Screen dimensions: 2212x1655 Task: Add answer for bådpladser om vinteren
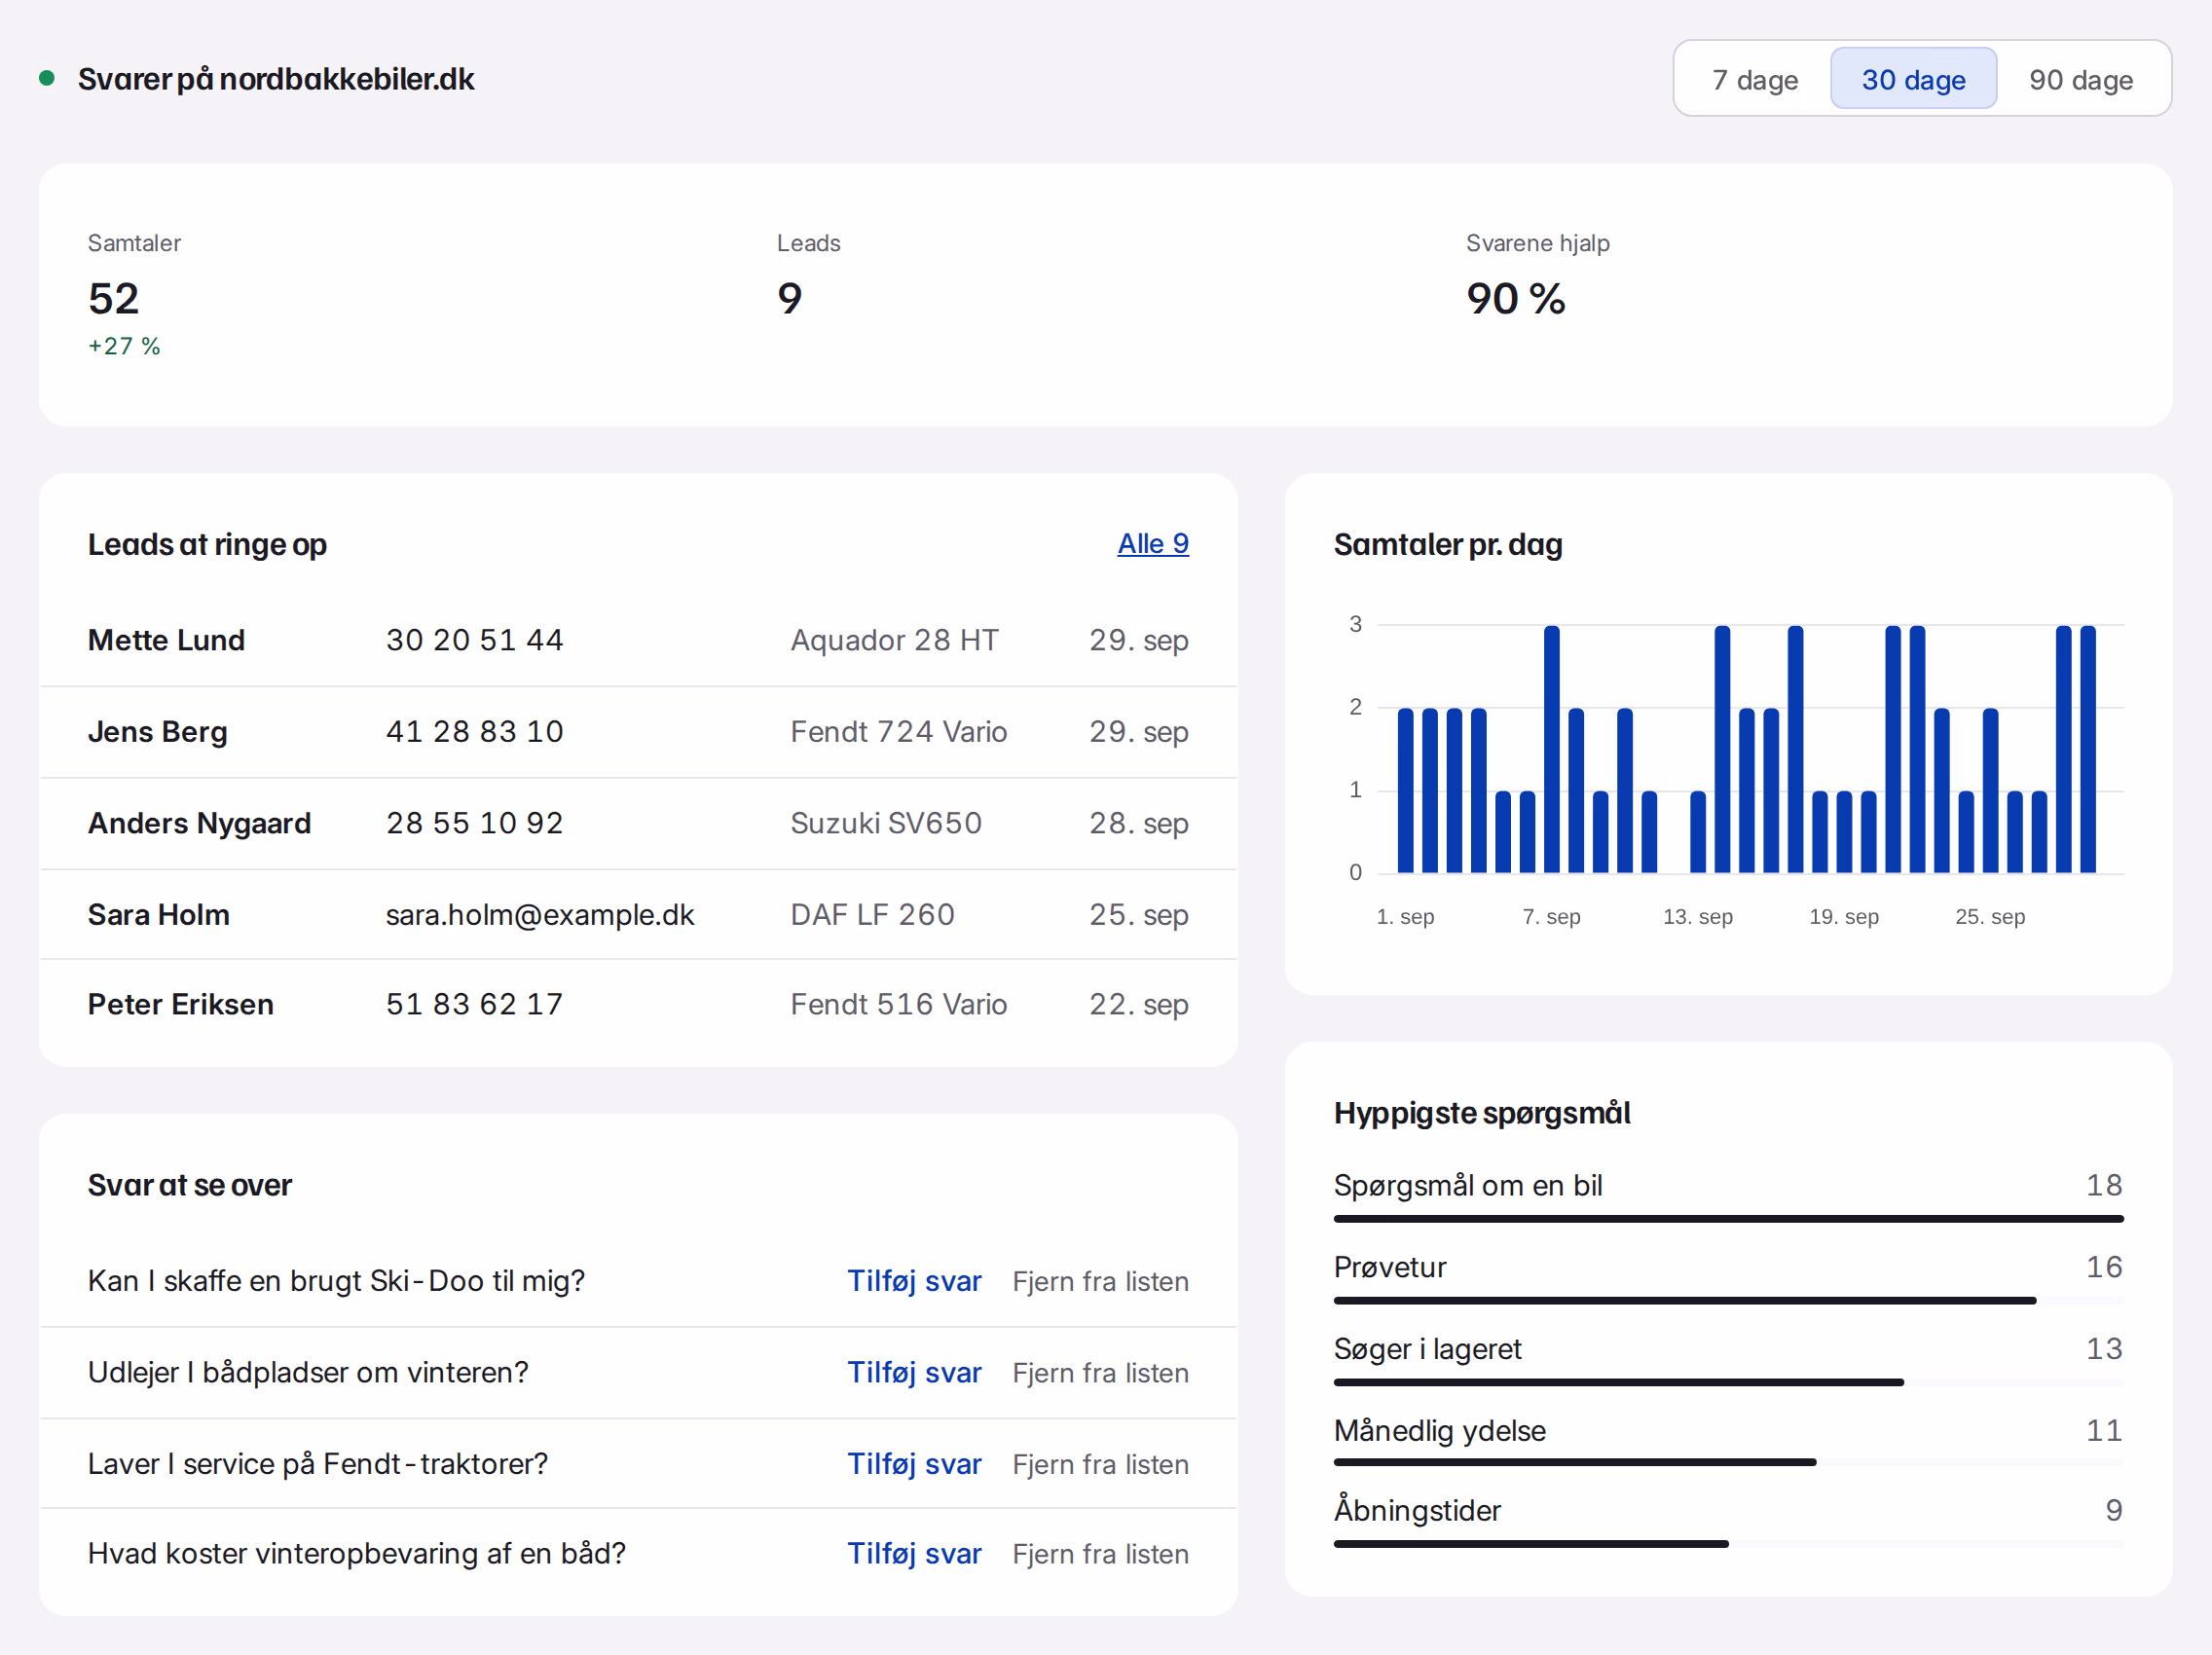914,1372
